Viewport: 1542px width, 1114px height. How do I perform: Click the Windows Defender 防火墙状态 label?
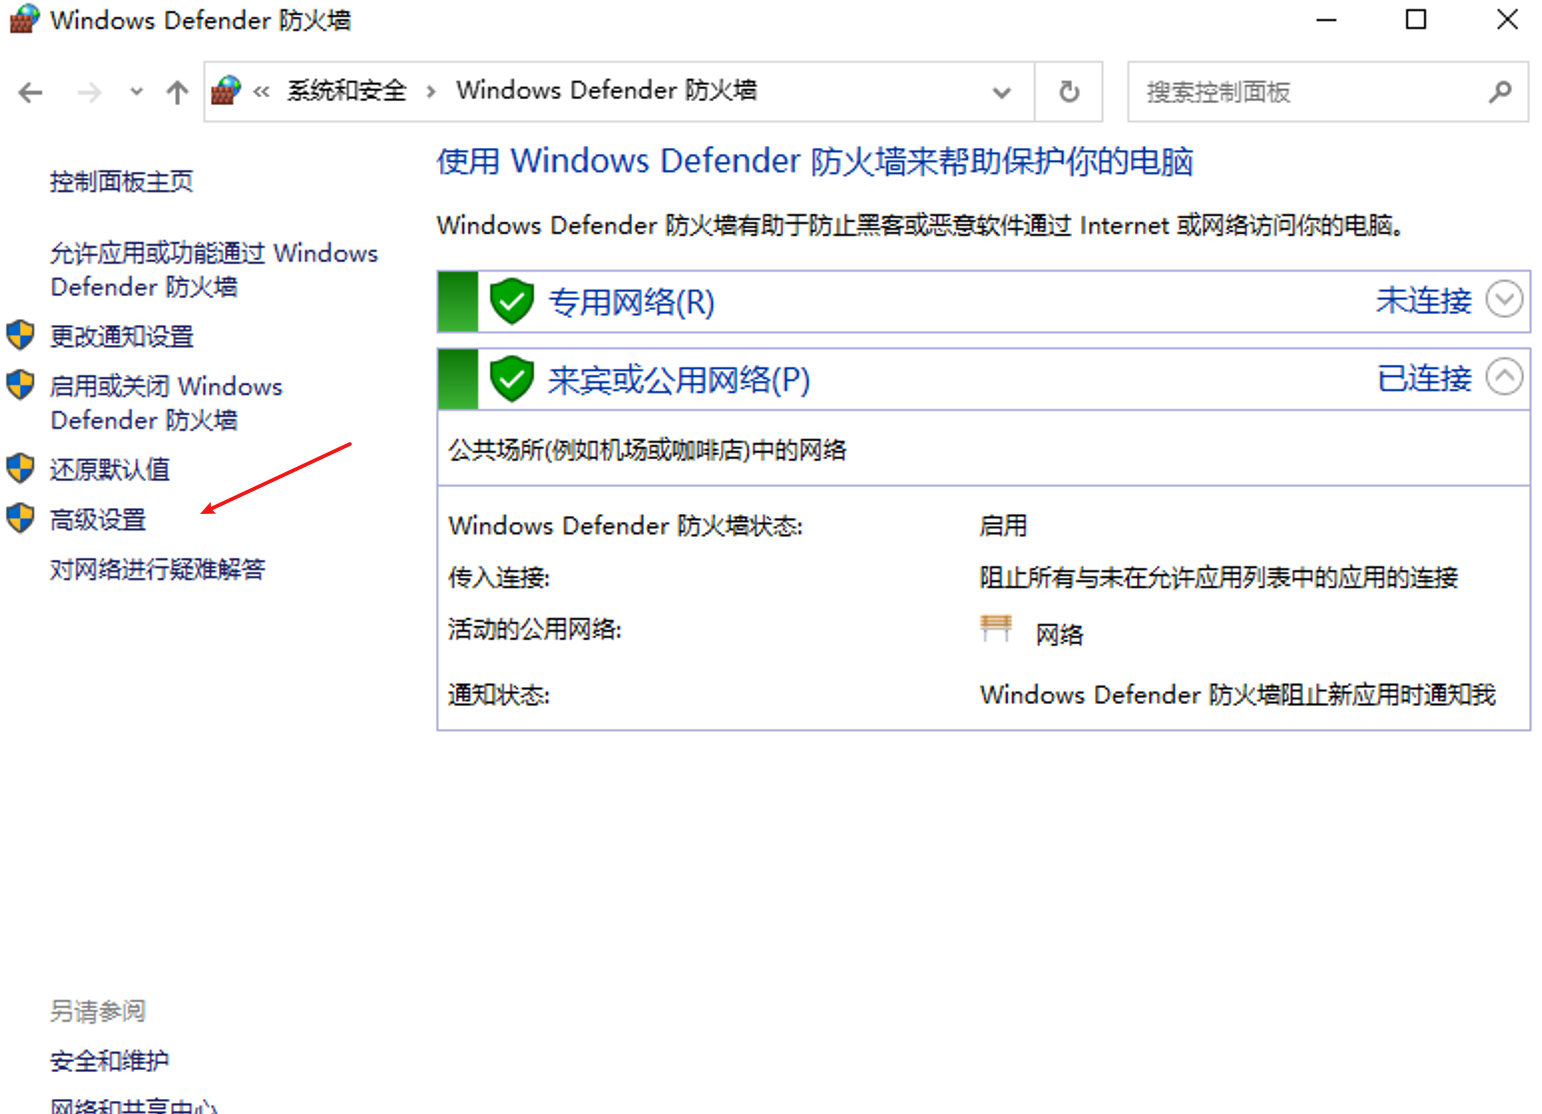(x=625, y=525)
